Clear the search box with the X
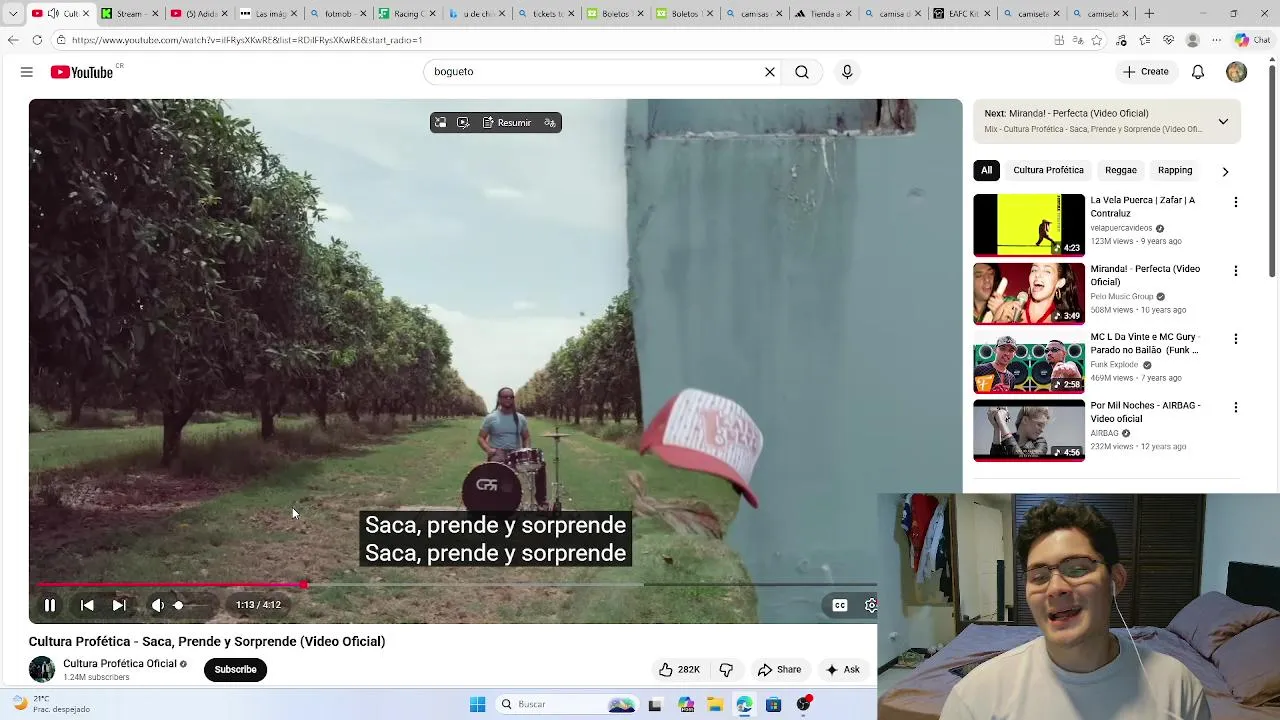 point(770,72)
